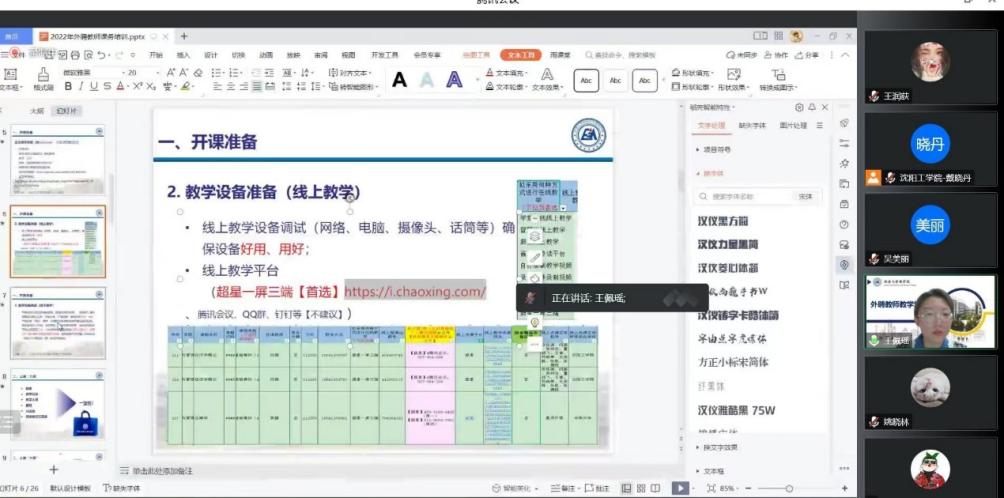Viewport: 1004px width, 498px height.
Task: Start slideshow from status bar play button
Action: (679, 488)
